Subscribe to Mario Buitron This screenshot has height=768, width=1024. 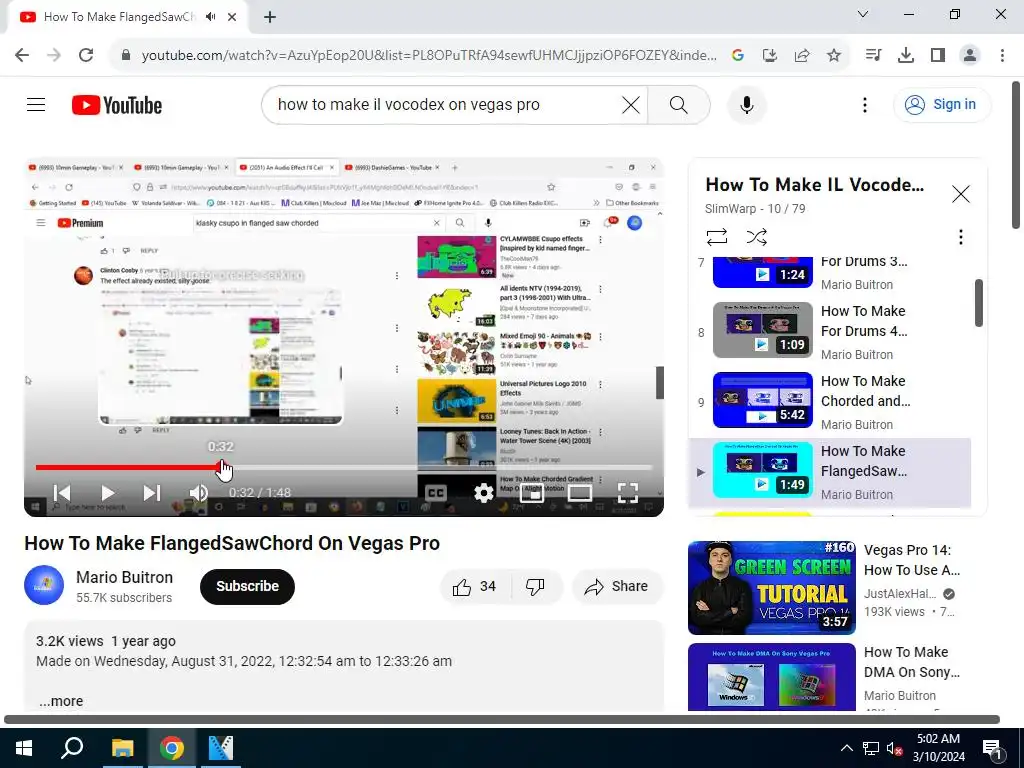click(x=247, y=586)
